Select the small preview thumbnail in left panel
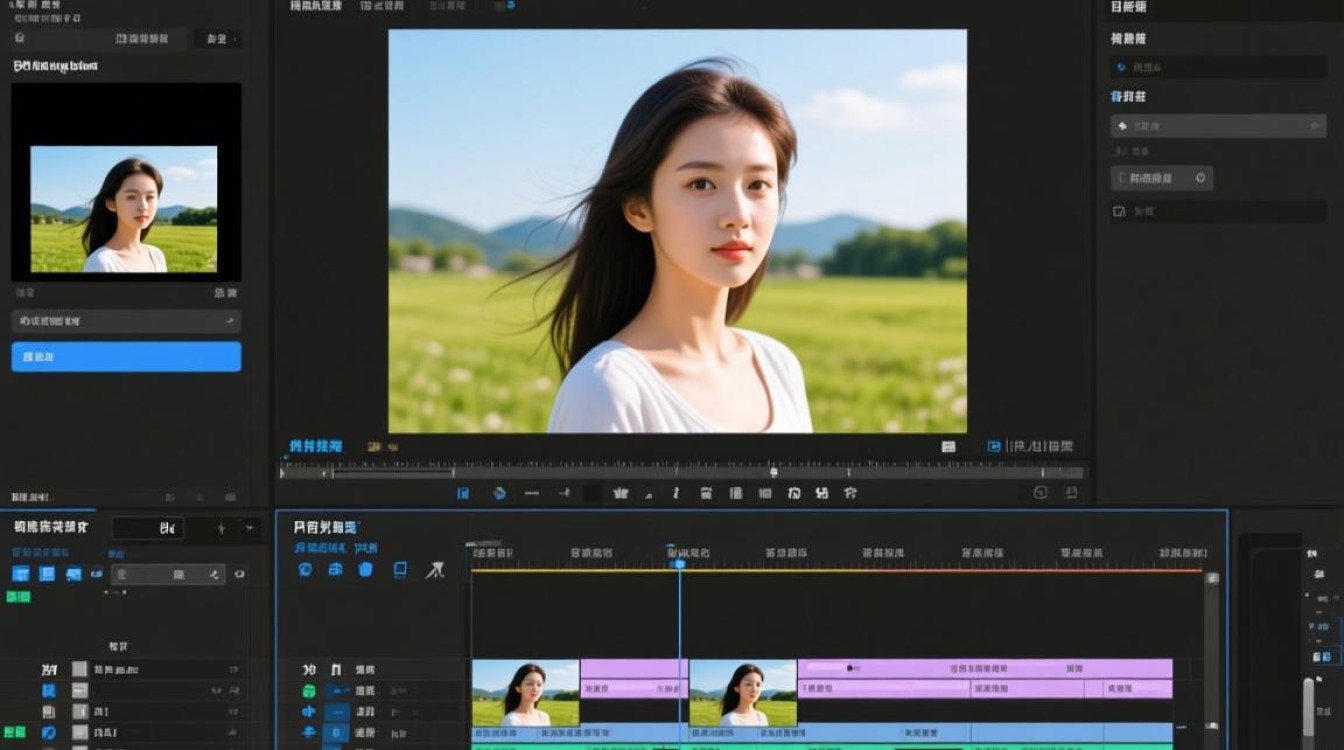 pos(124,209)
